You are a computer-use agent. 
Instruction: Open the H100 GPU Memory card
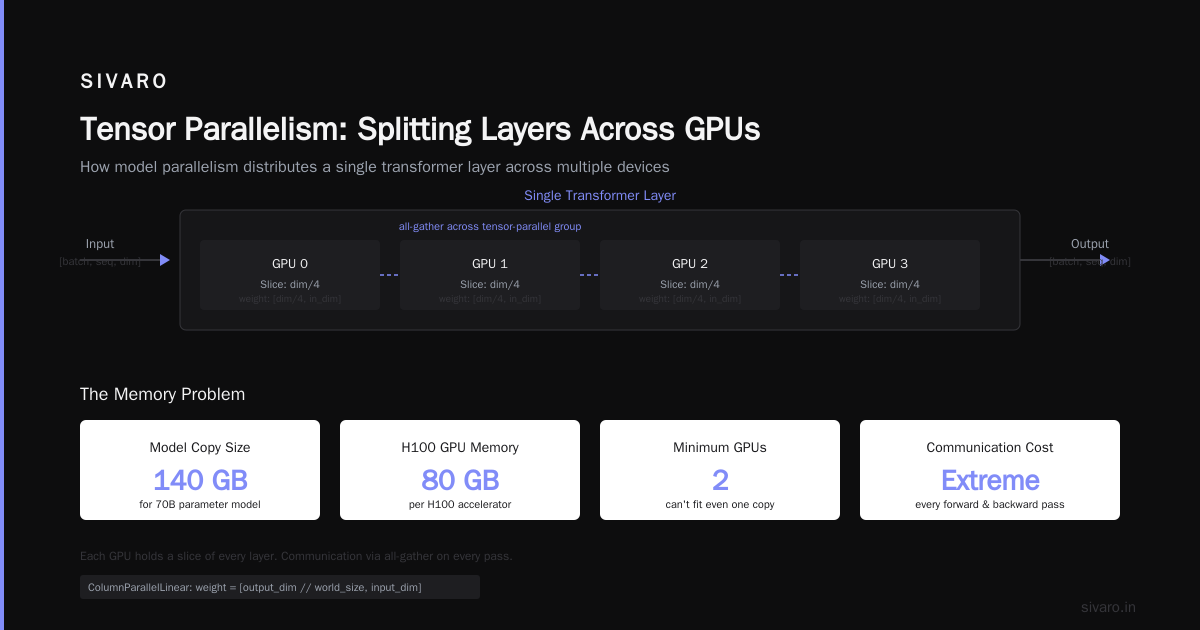point(460,470)
